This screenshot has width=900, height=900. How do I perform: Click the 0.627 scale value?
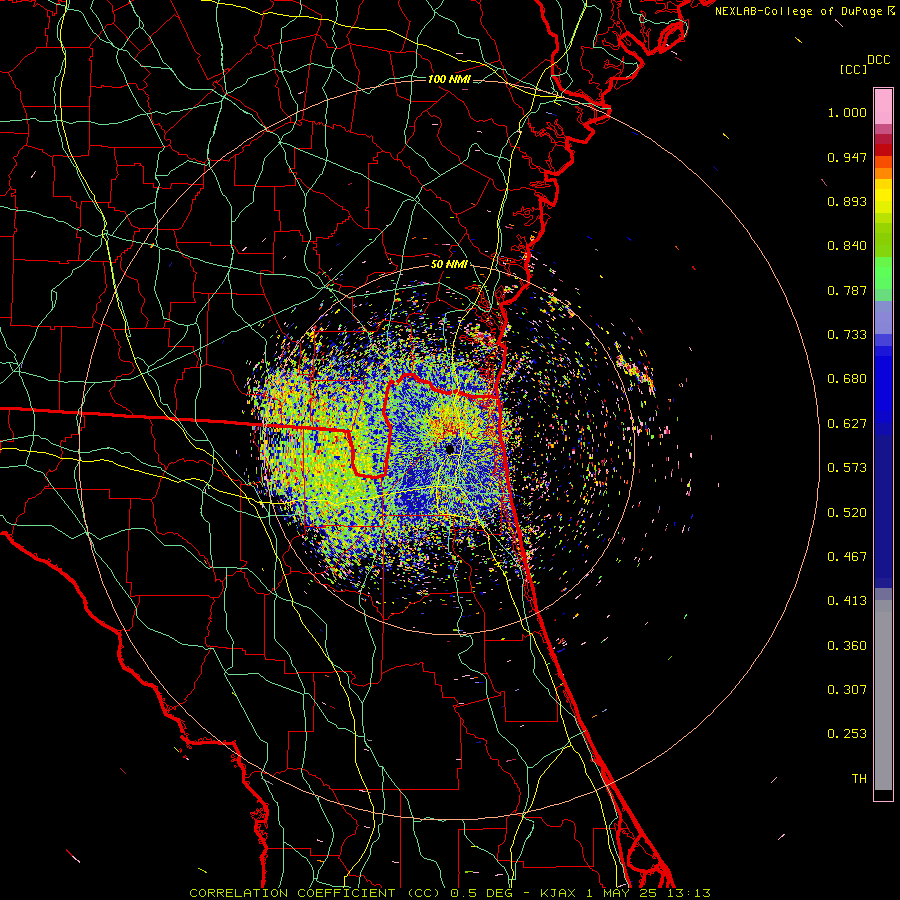click(x=847, y=424)
